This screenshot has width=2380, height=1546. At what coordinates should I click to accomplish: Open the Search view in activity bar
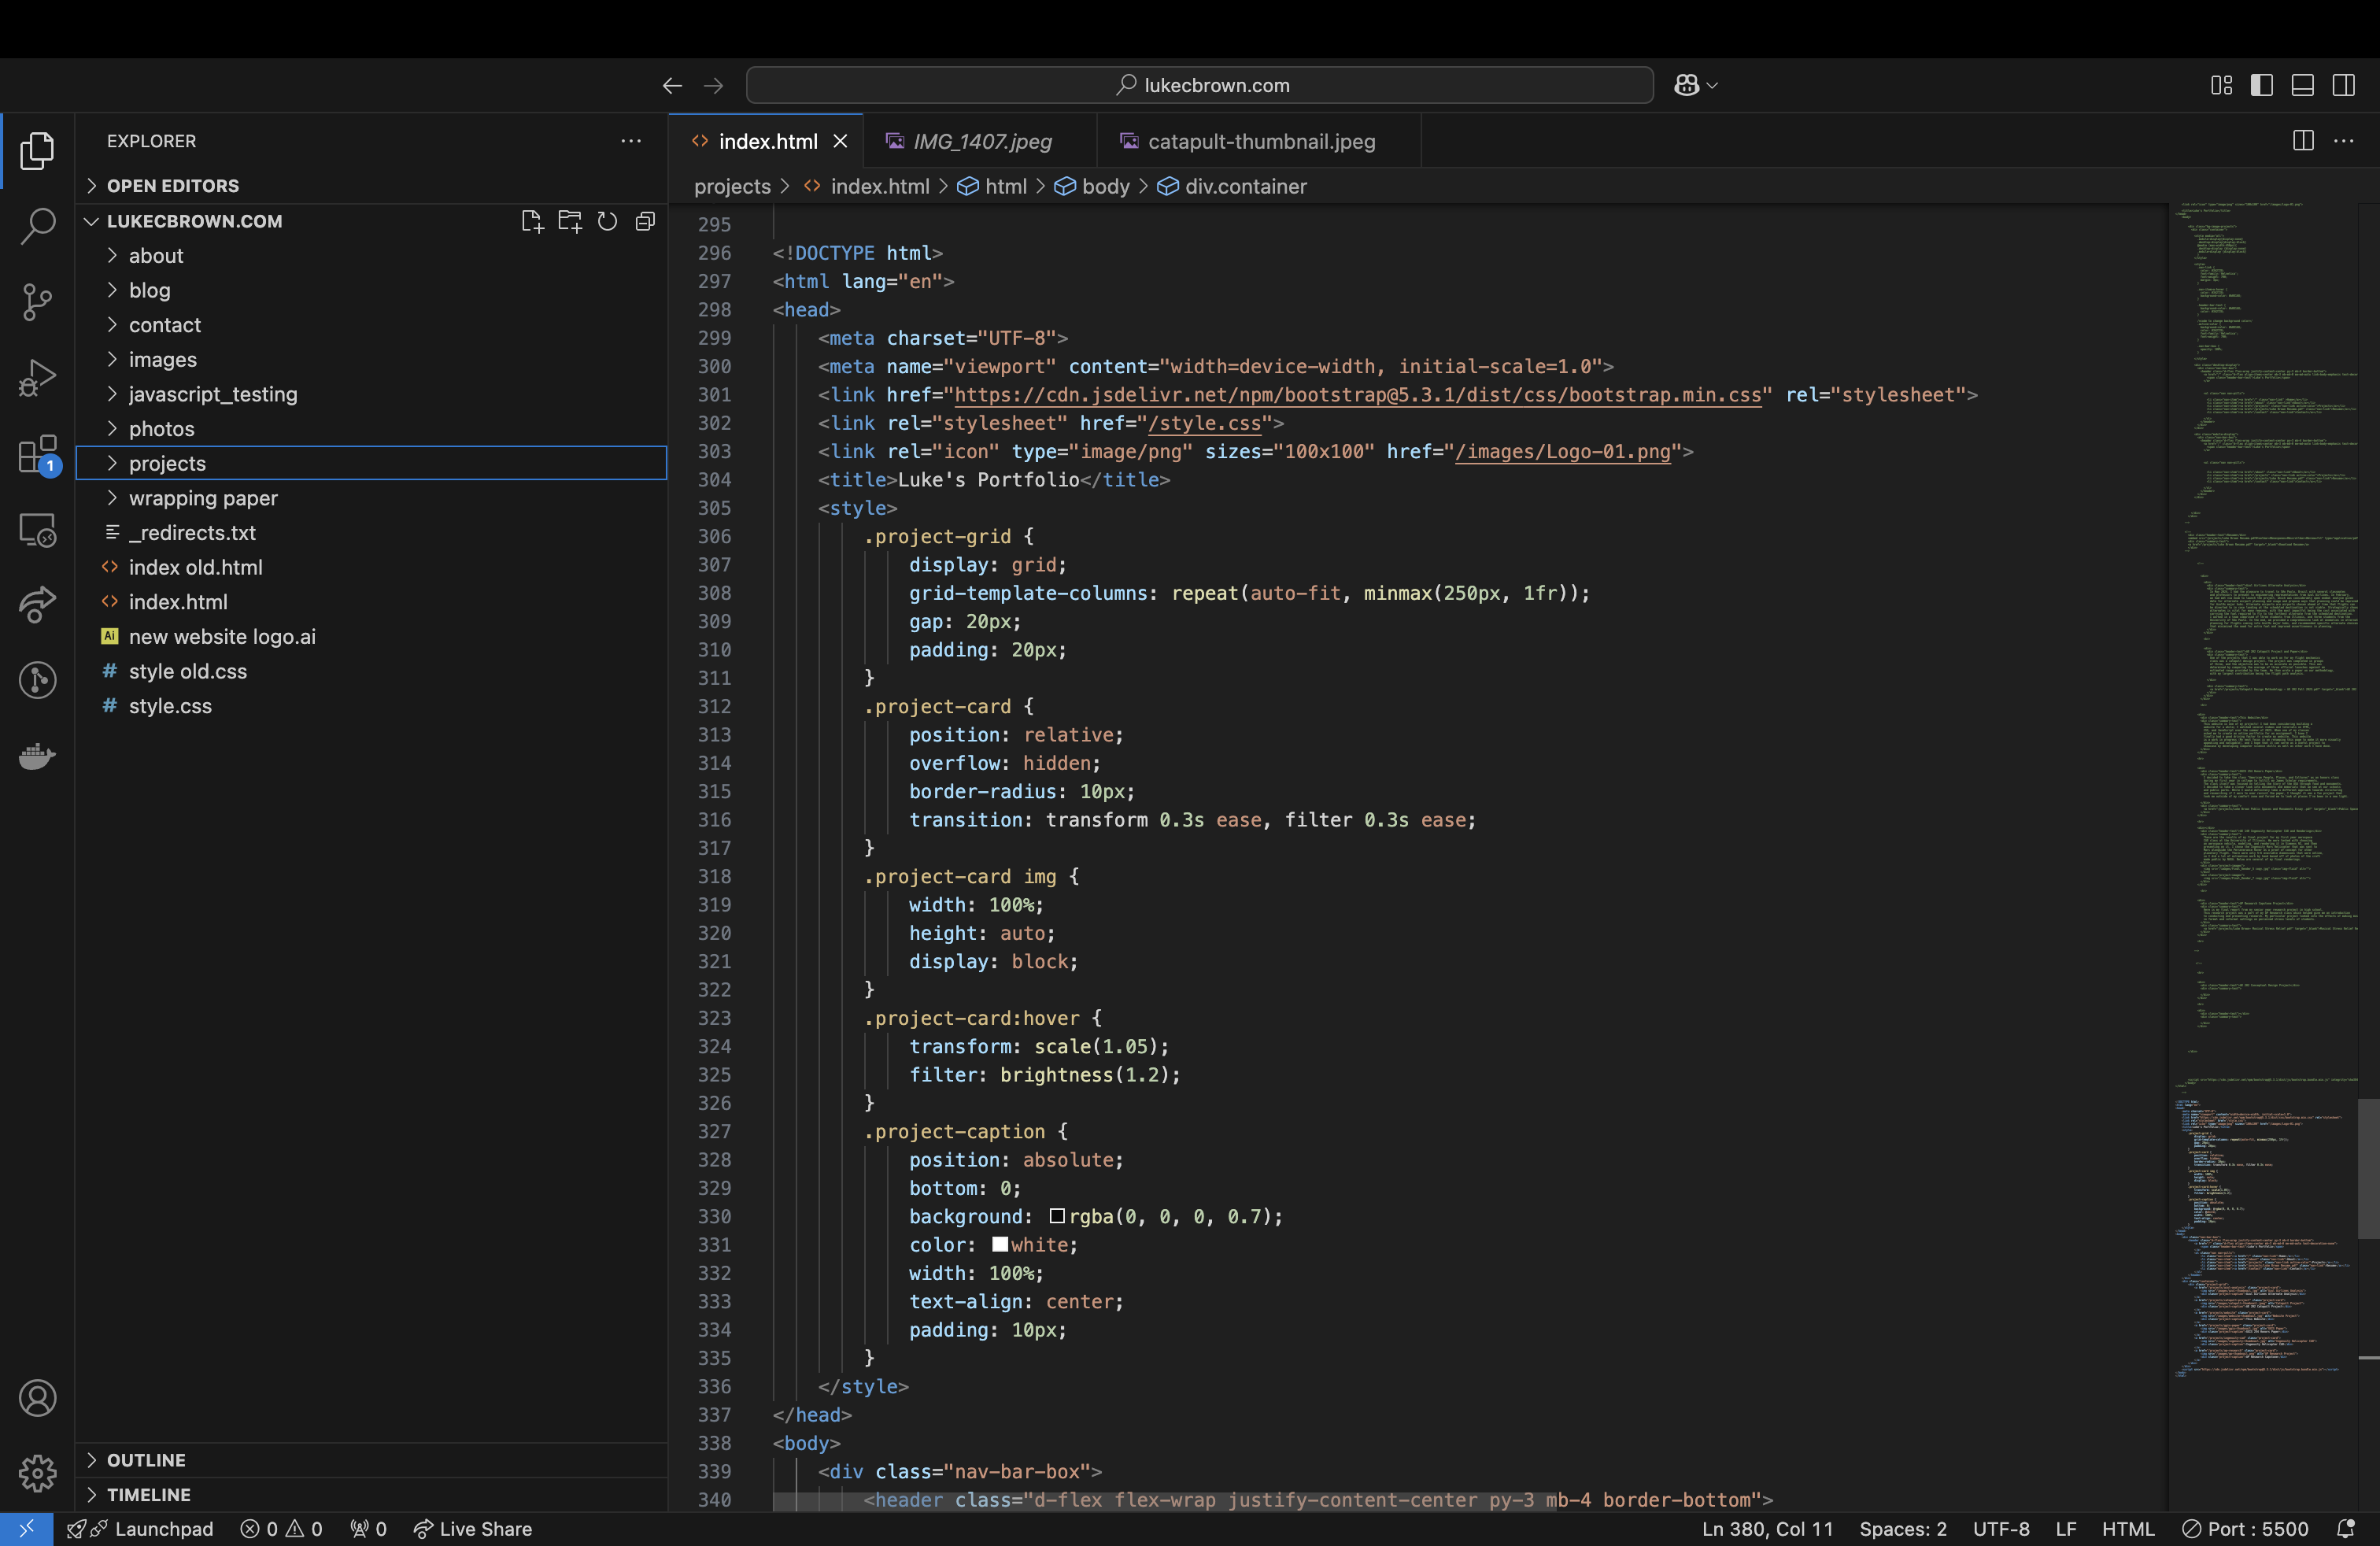[37, 226]
